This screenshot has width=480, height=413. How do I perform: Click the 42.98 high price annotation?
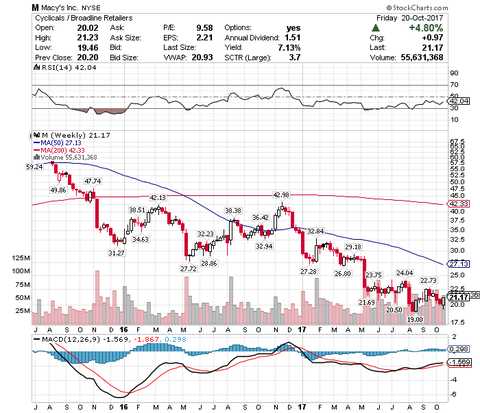click(x=281, y=195)
